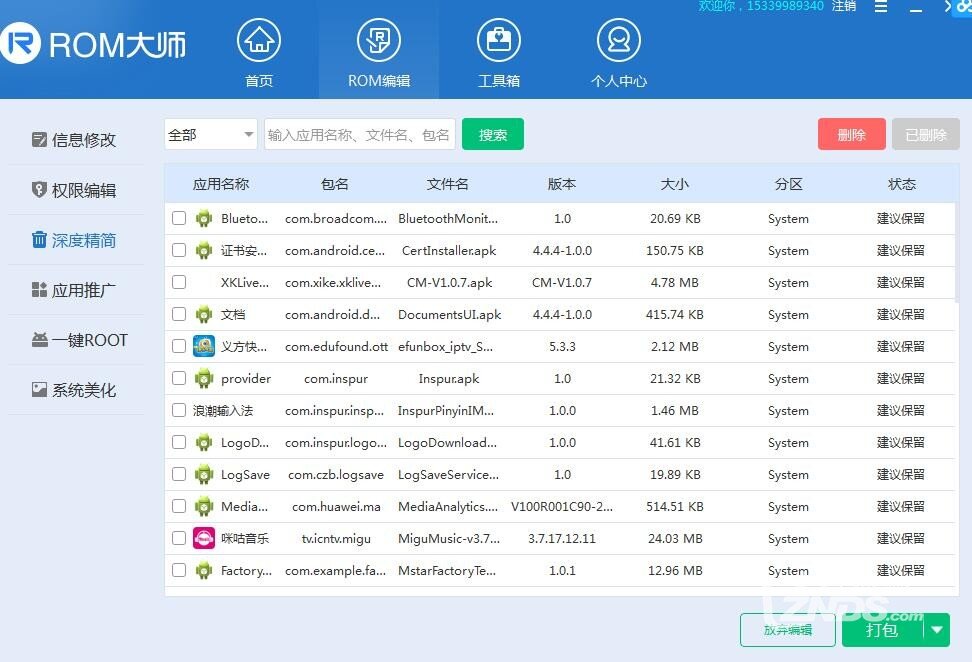This screenshot has height=662, width=972.
Task: Tick the MediaAnalytics row checkbox
Action: (179, 506)
